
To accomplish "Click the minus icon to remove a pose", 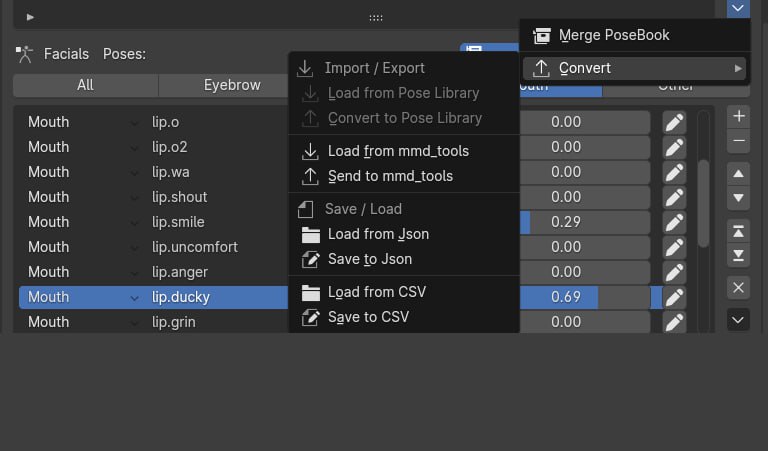I will tap(739, 141).
